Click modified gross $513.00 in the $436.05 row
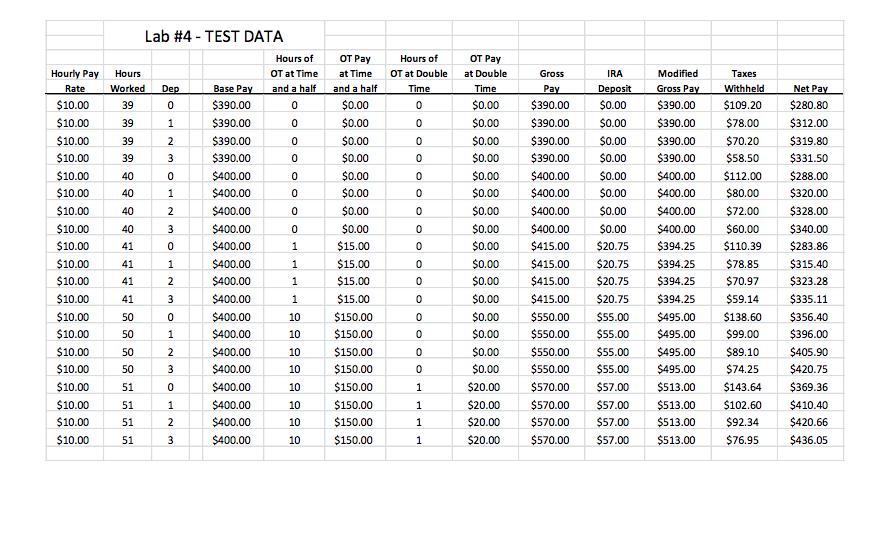 [x=676, y=440]
